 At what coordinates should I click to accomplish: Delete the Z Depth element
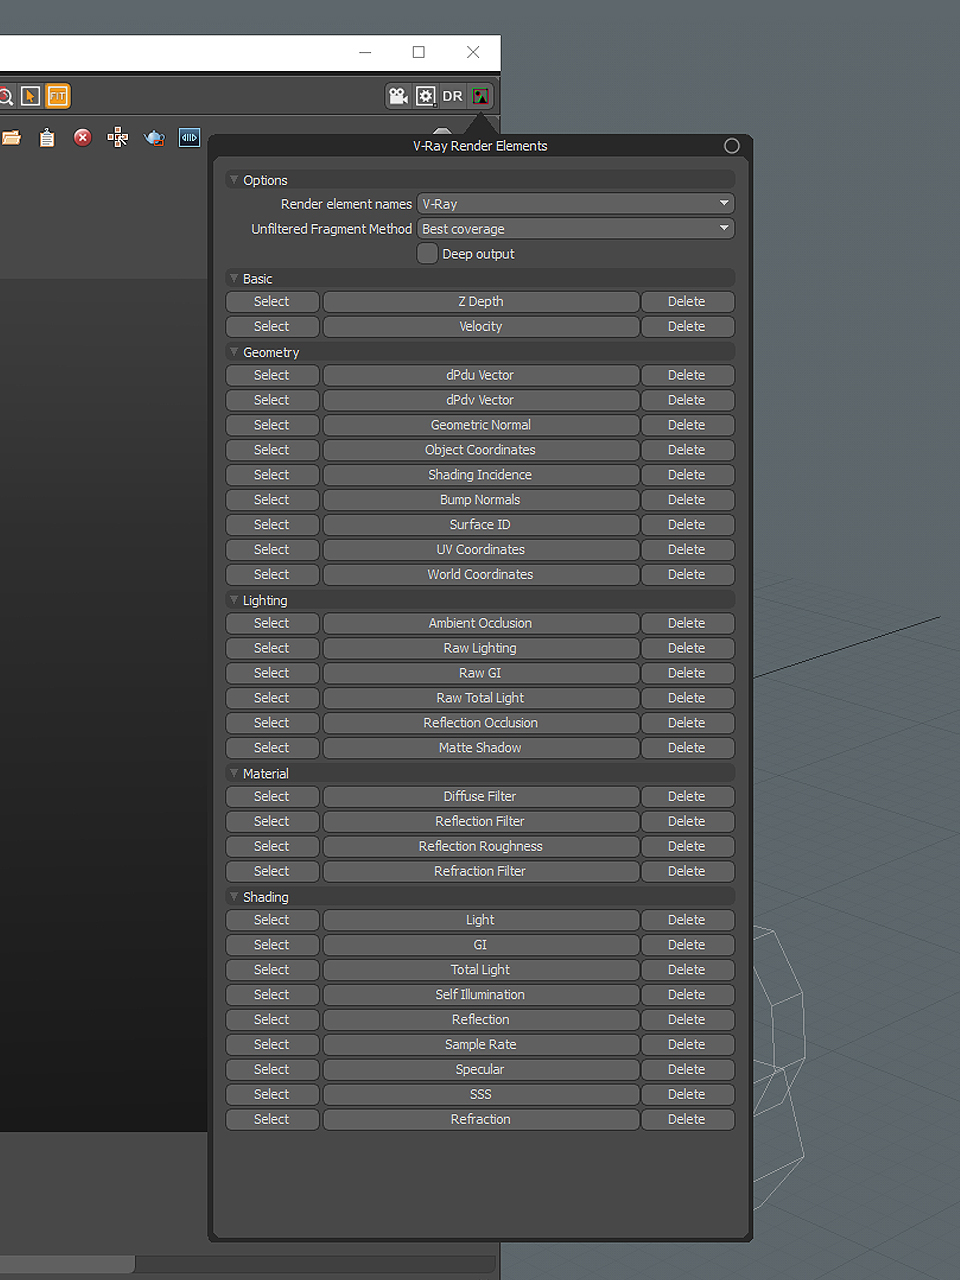[x=687, y=302]
